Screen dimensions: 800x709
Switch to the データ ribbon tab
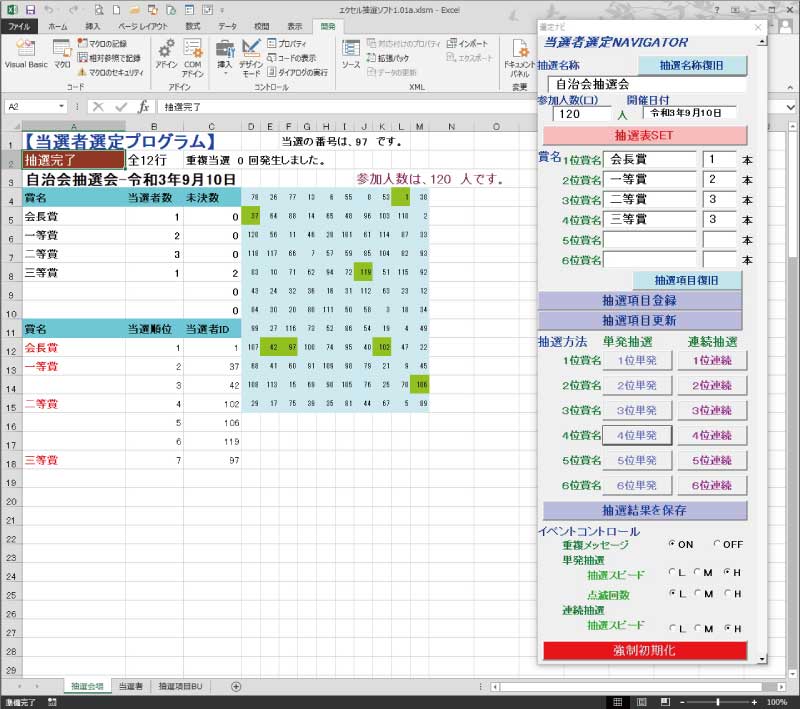[227, 27]
